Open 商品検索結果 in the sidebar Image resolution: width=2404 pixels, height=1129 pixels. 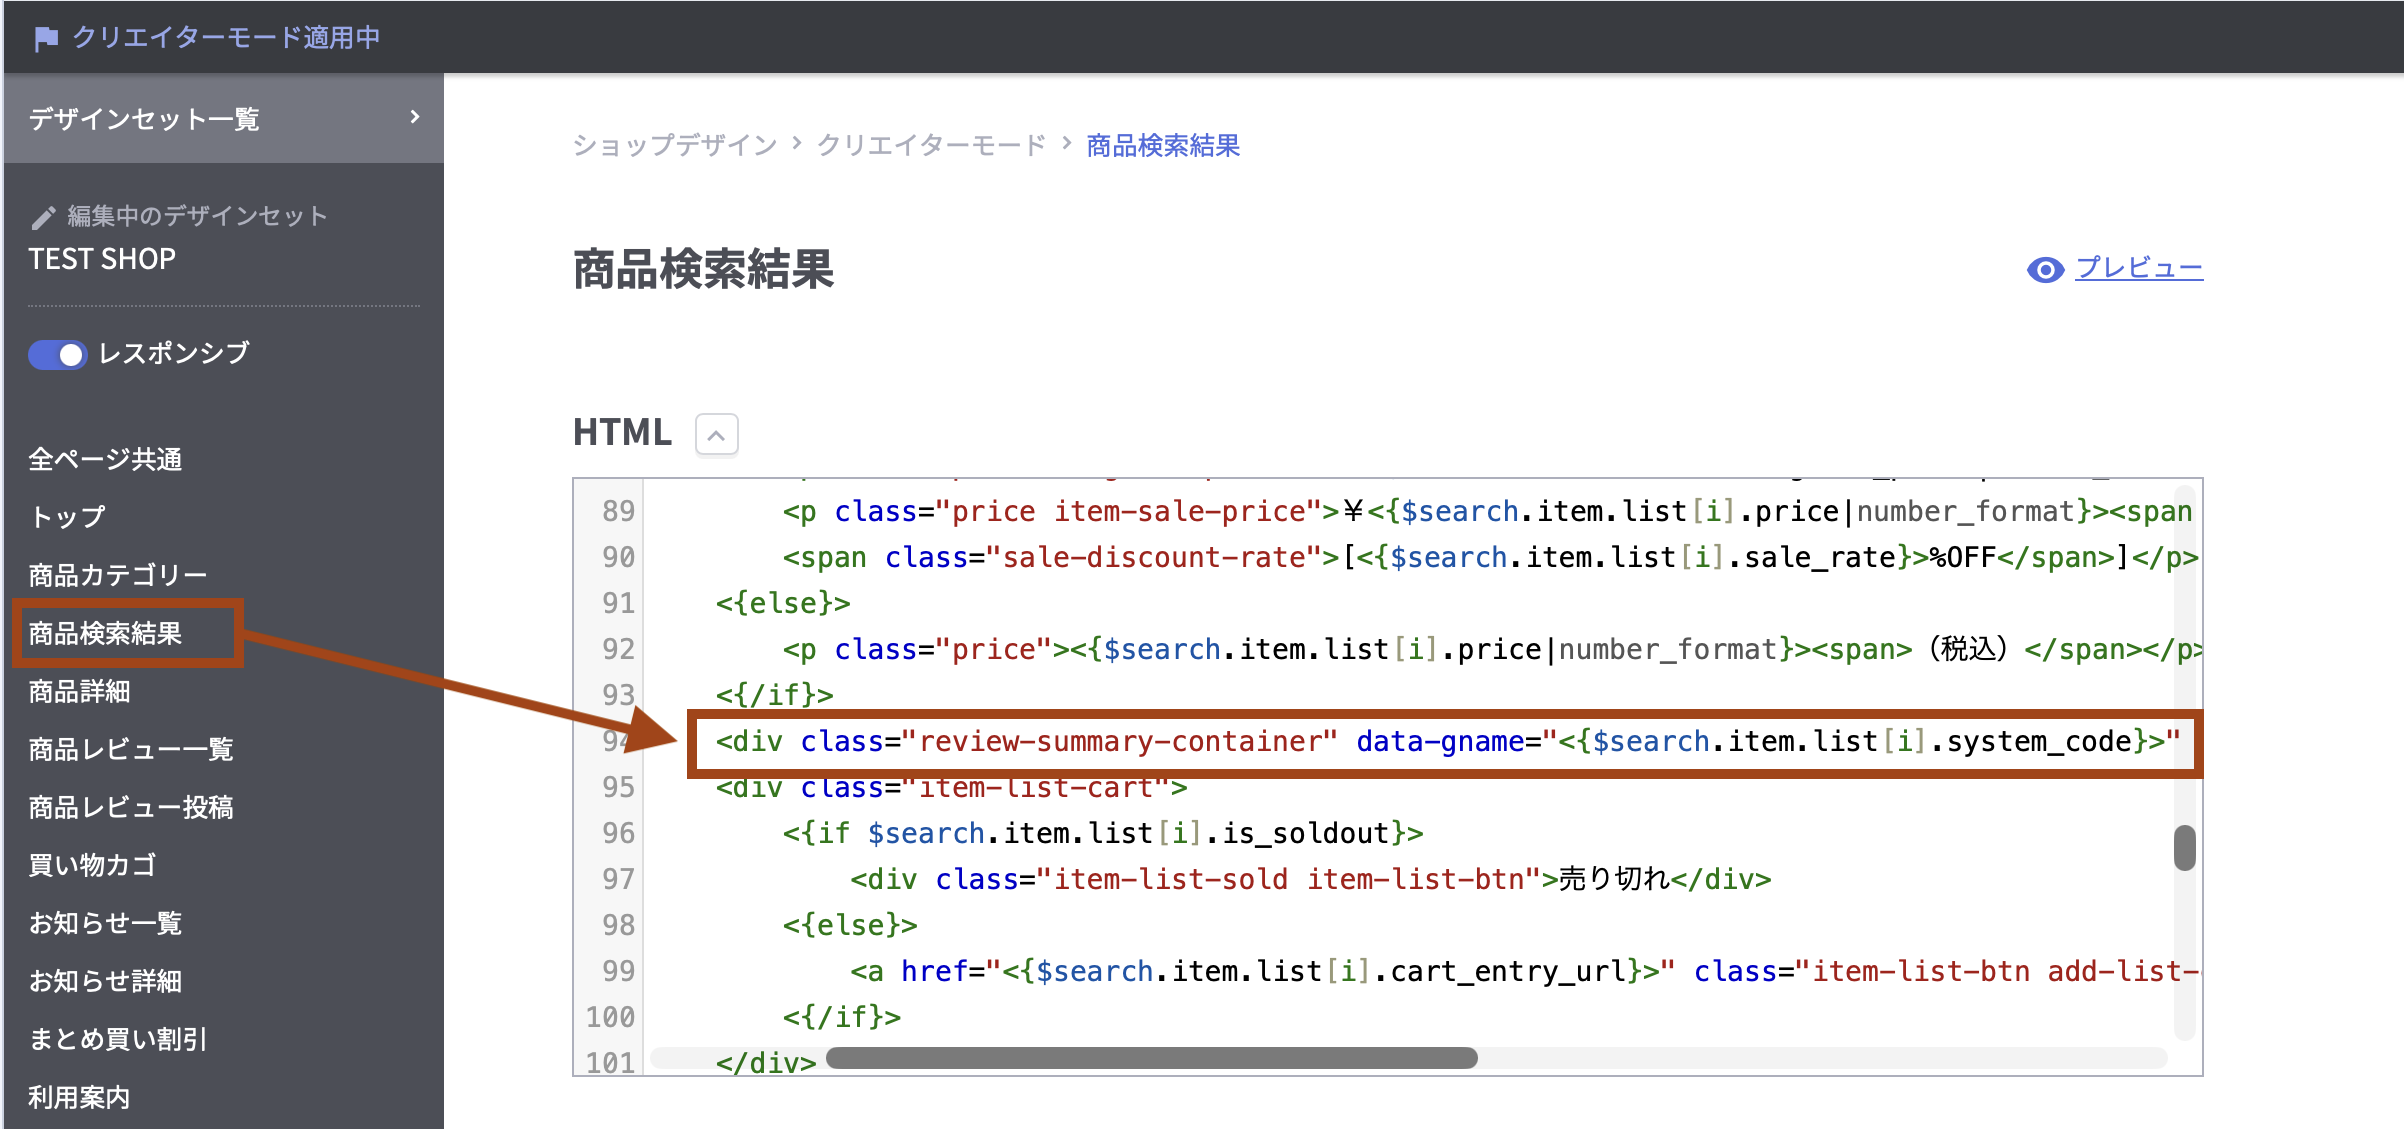click(105, 633)
